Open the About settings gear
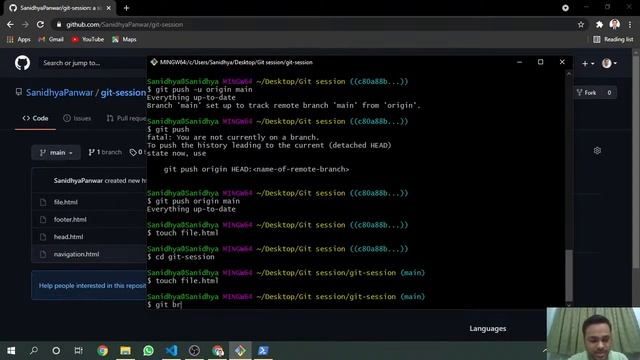Image resolution: width=640 pixels, height=360 pixels. coord(597,151)
